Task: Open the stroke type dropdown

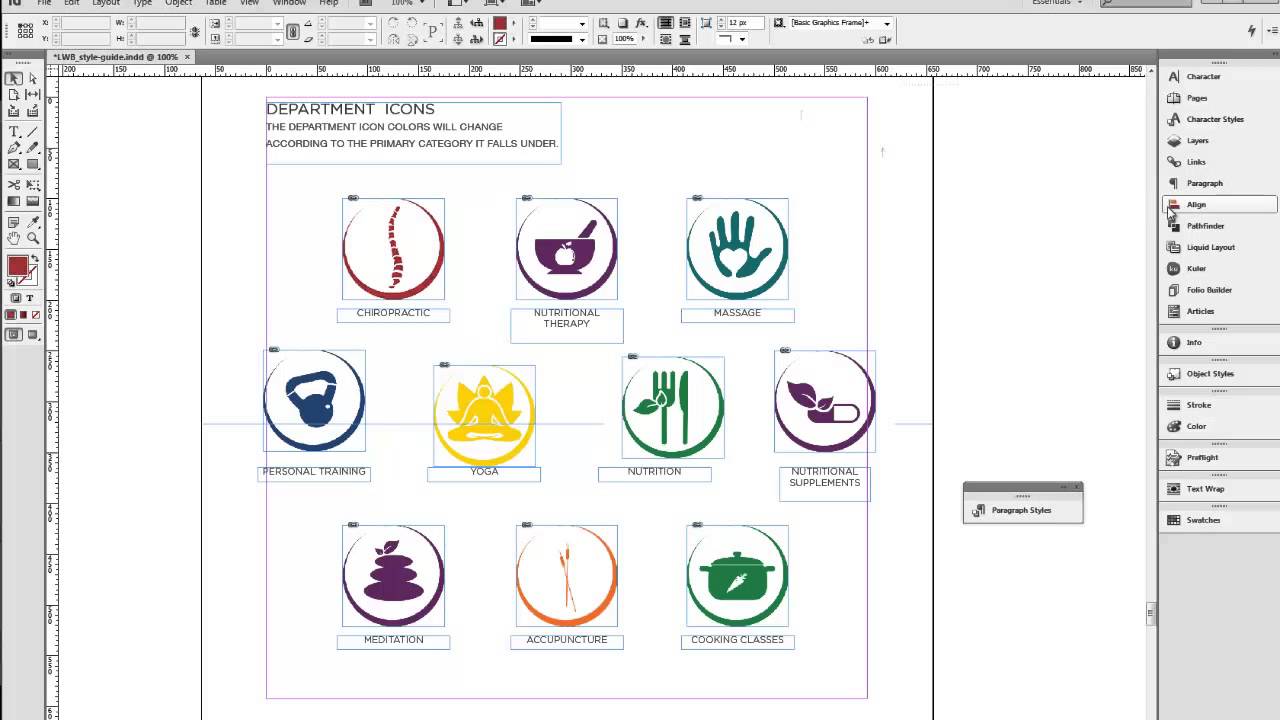Action: coord(582,39)
